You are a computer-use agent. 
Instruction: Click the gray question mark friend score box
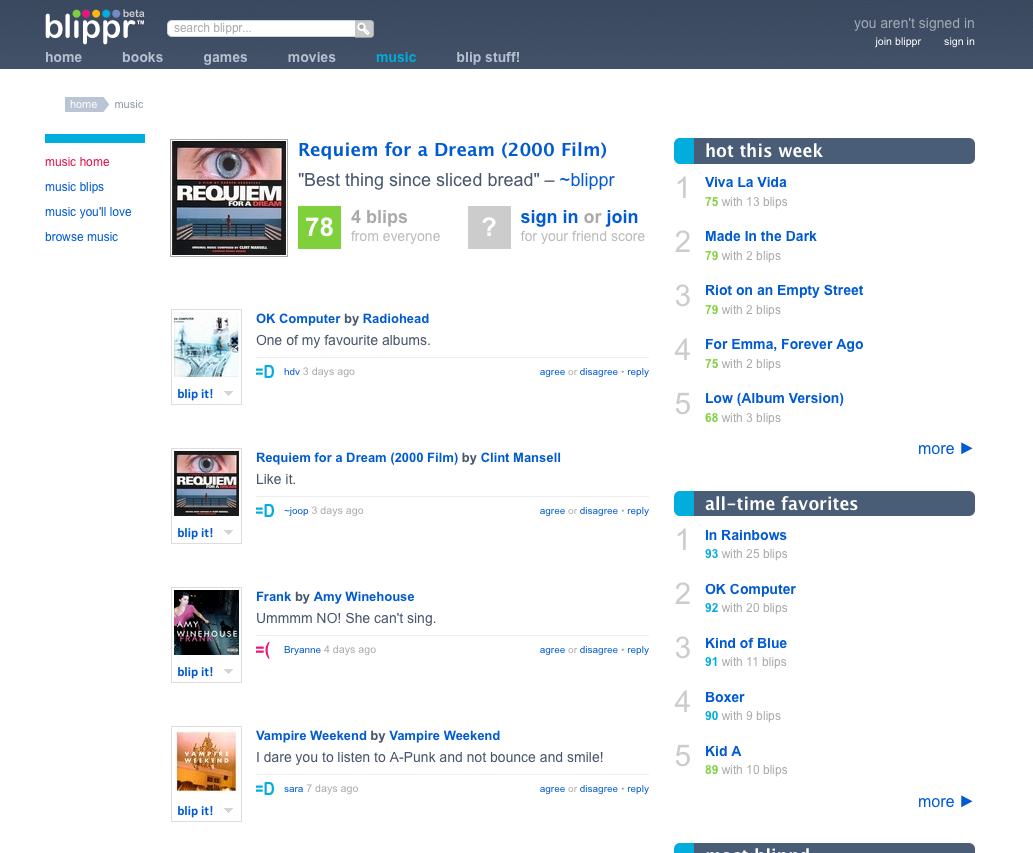[x=489, y=227]
